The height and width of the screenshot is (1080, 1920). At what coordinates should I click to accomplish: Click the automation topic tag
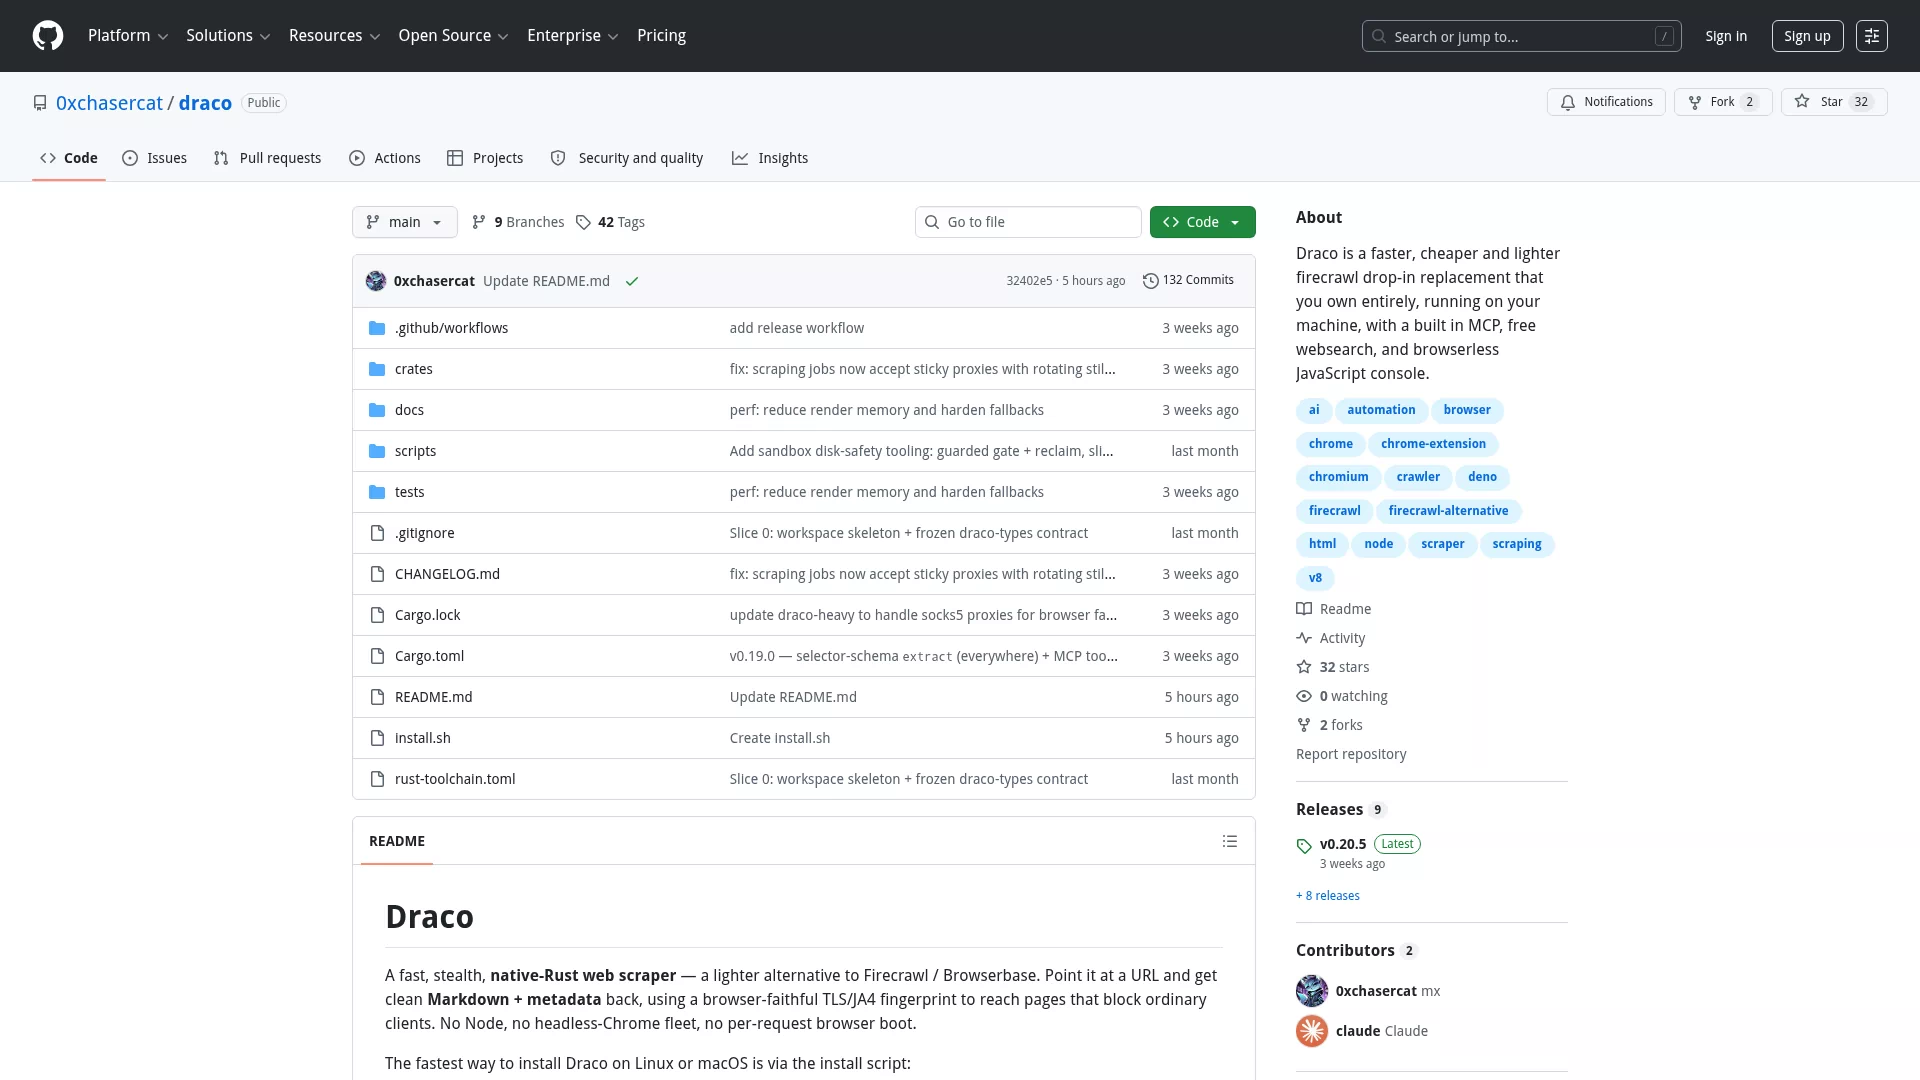point(1381,410)
